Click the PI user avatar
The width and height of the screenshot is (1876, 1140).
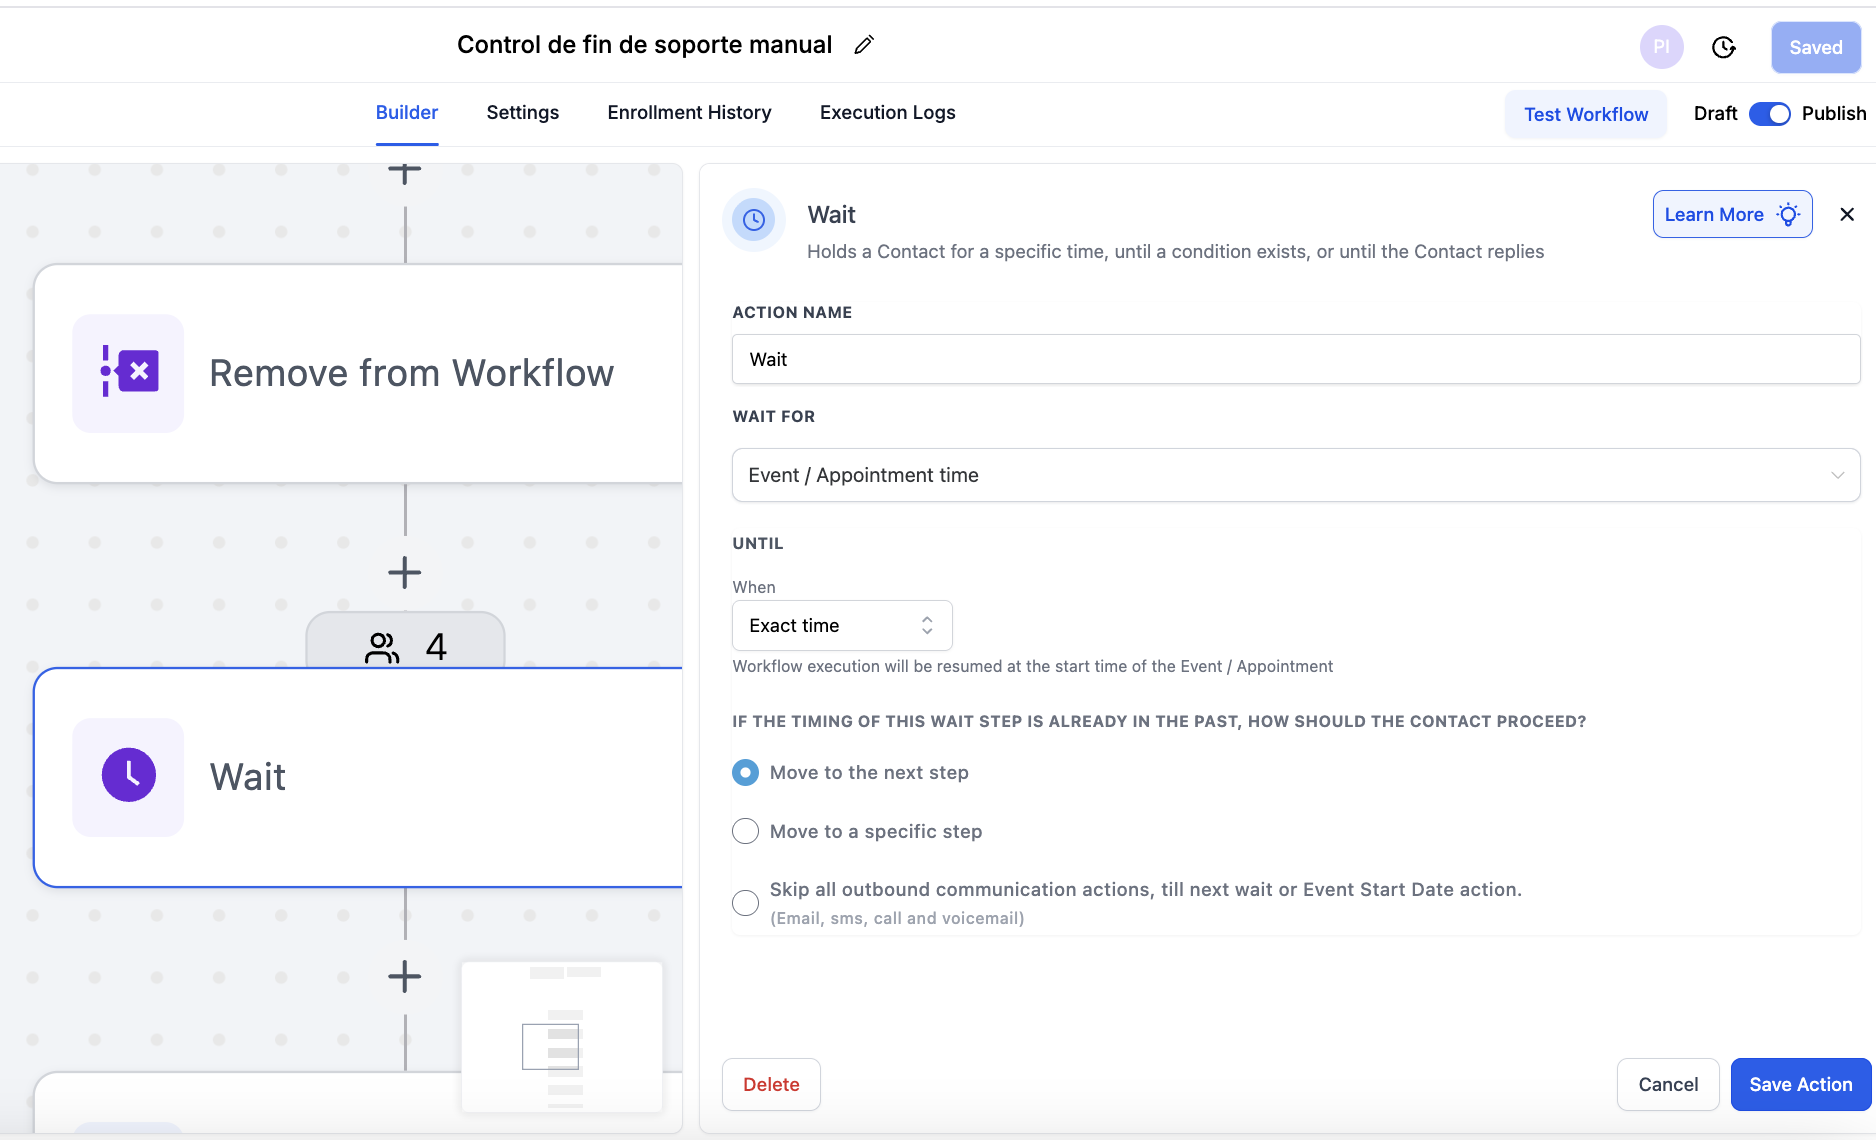click(1661, 47)
